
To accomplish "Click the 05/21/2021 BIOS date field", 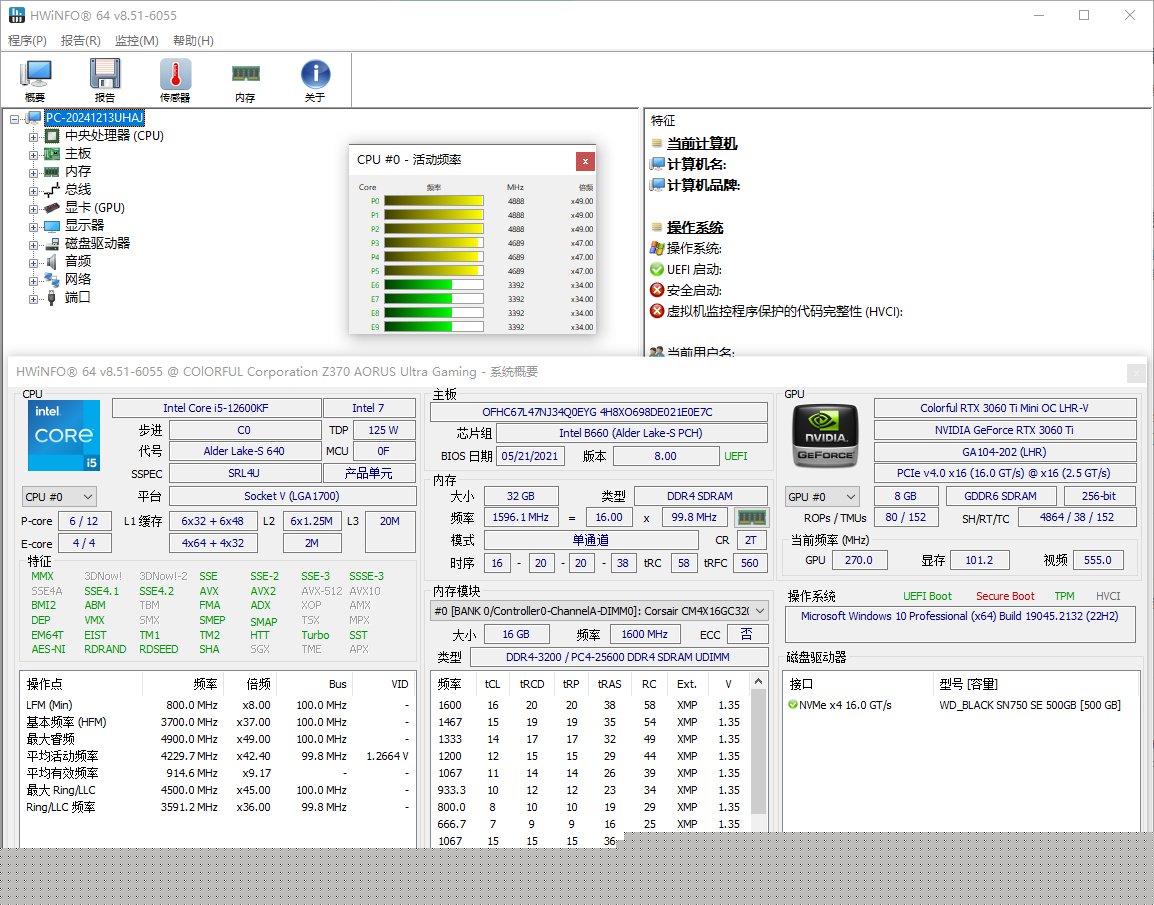I will pyautogui.click(x=530, y=456).
